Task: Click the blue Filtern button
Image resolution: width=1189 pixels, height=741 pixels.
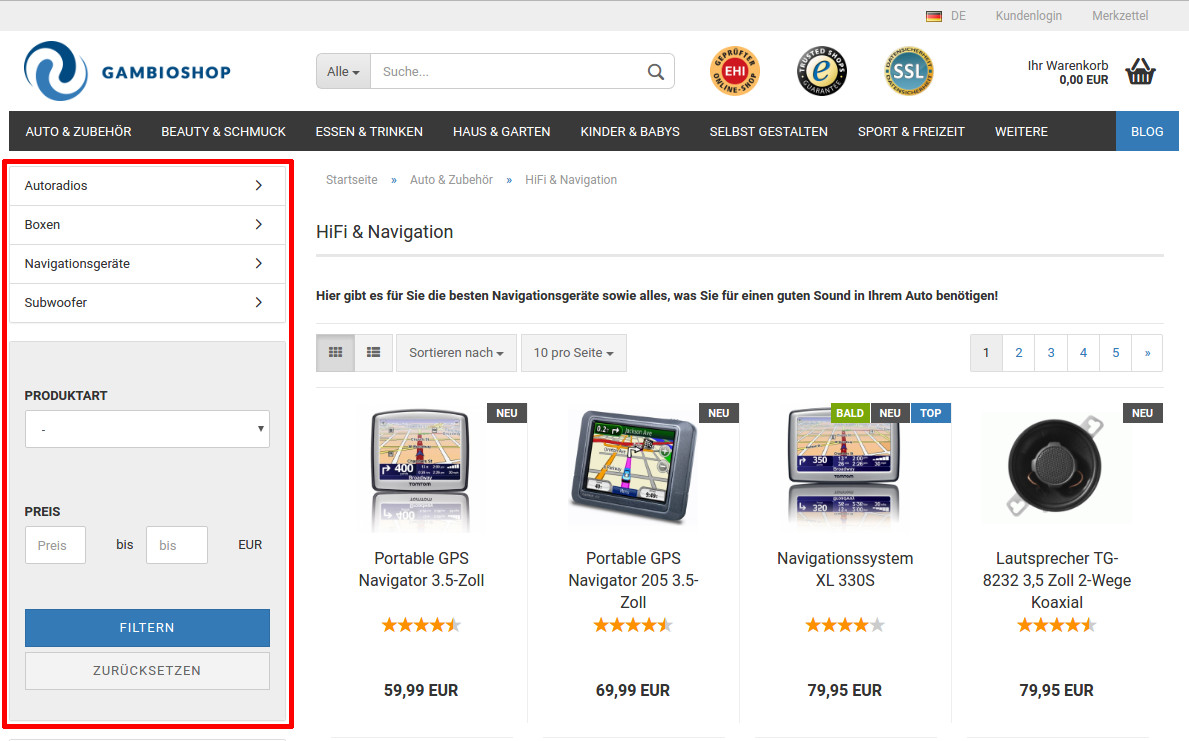Action: point(147,628)
